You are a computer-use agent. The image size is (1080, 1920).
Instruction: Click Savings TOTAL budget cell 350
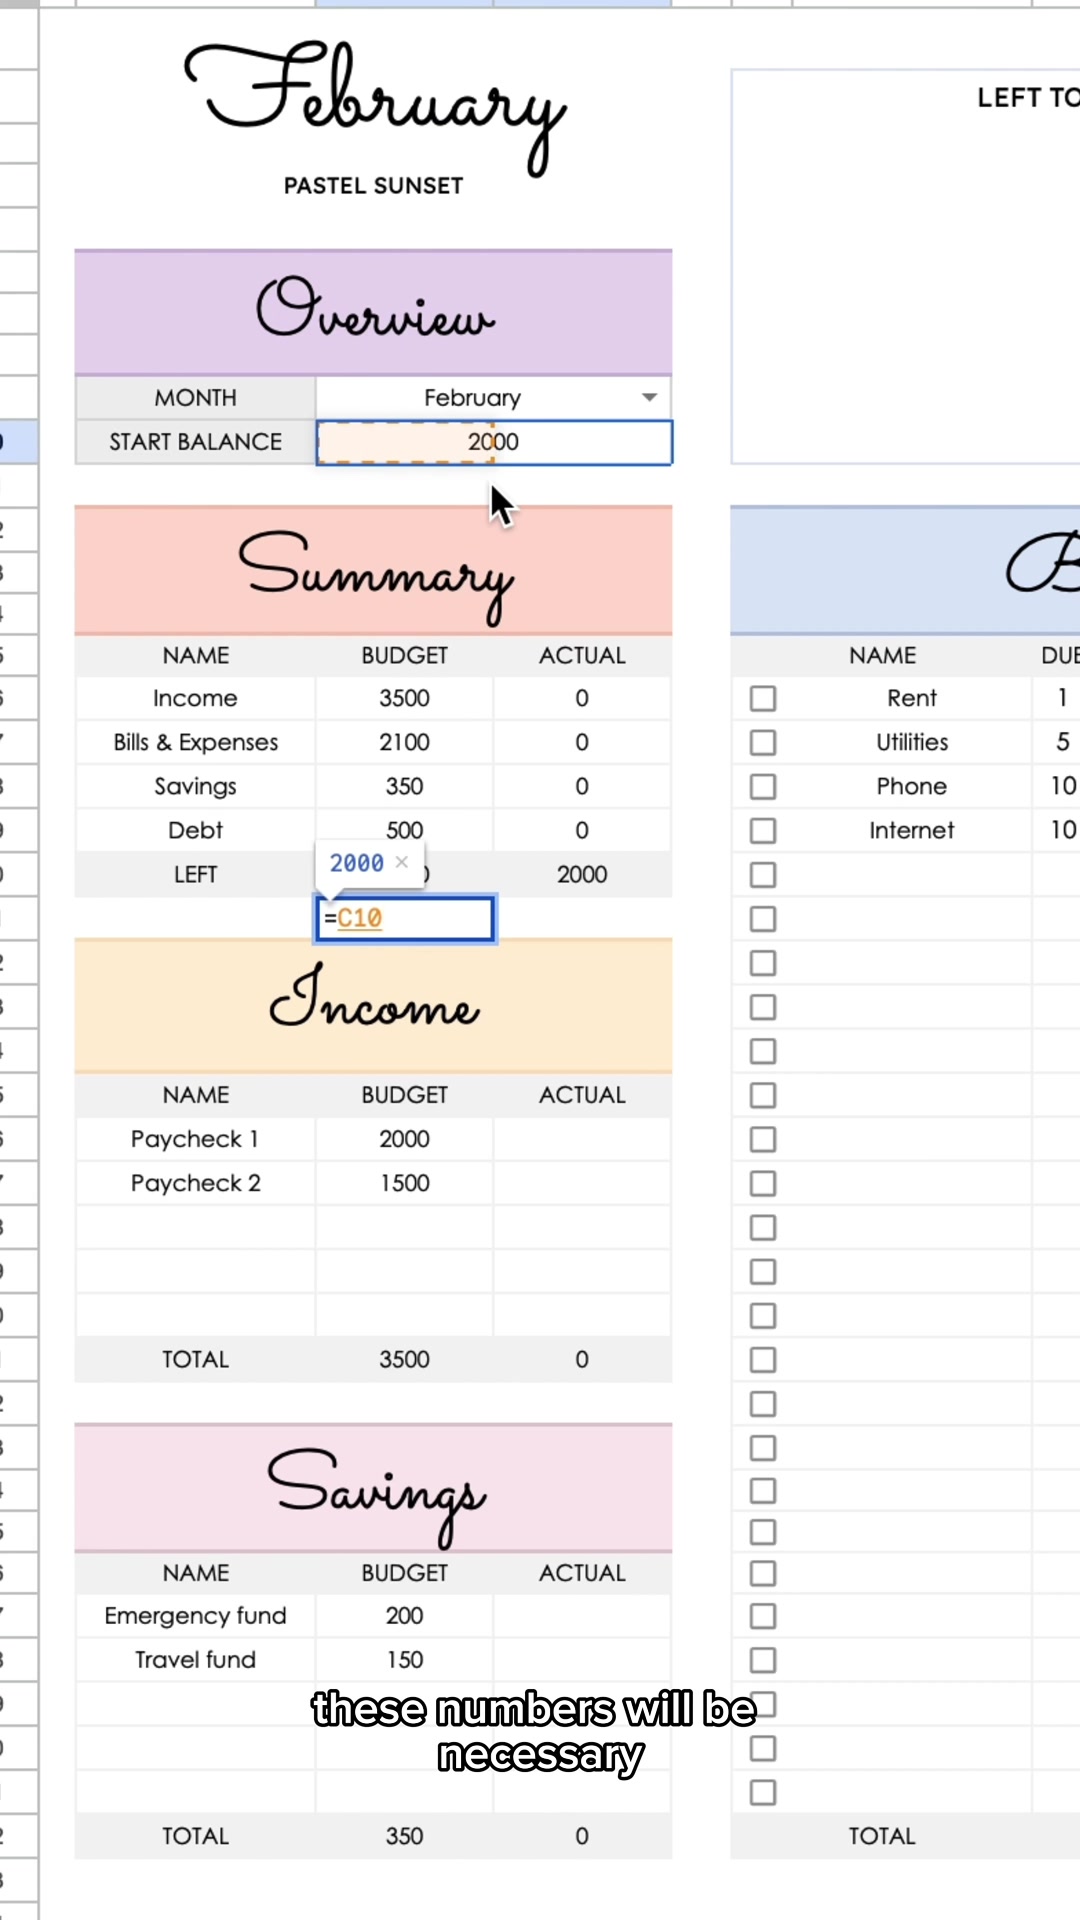pyautogui.click(x=405, y=1836)
